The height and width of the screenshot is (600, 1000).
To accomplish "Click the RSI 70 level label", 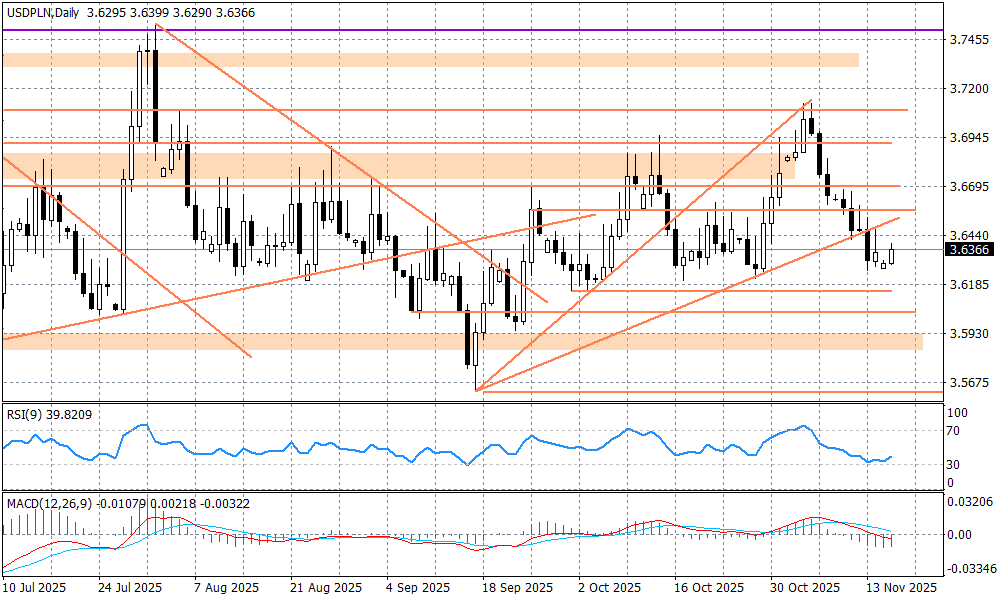I will tap(954, 431).
